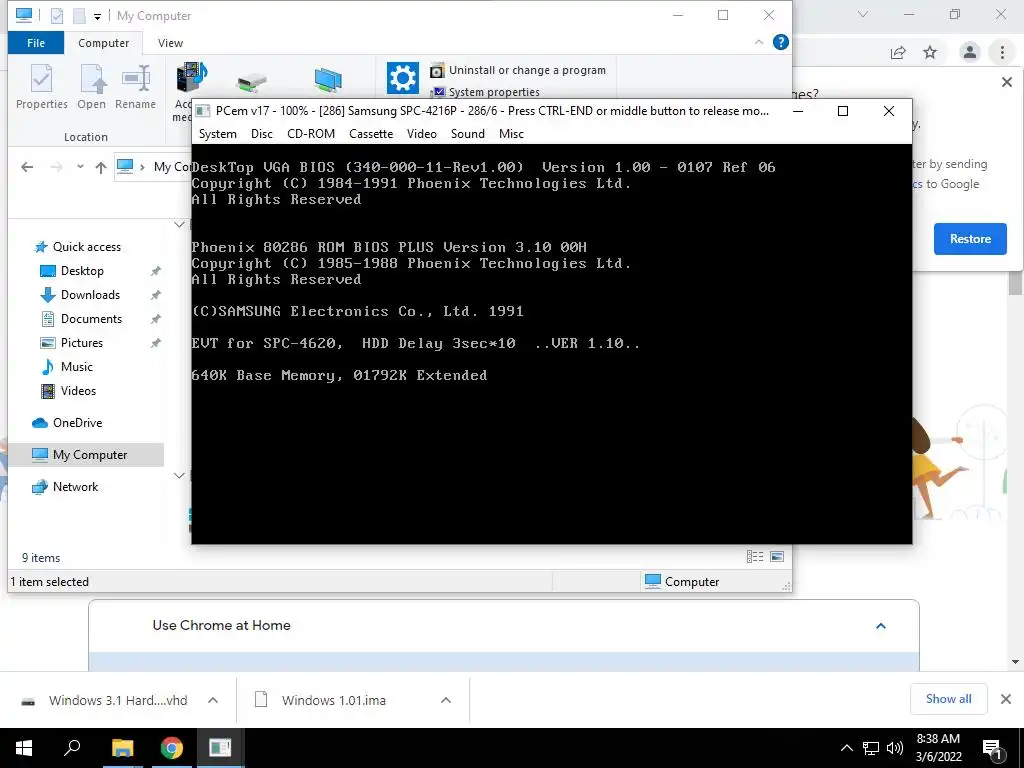1024x768 pixels.
Task: Open recent locations dropdown arrow
Action: pos(80,167)
